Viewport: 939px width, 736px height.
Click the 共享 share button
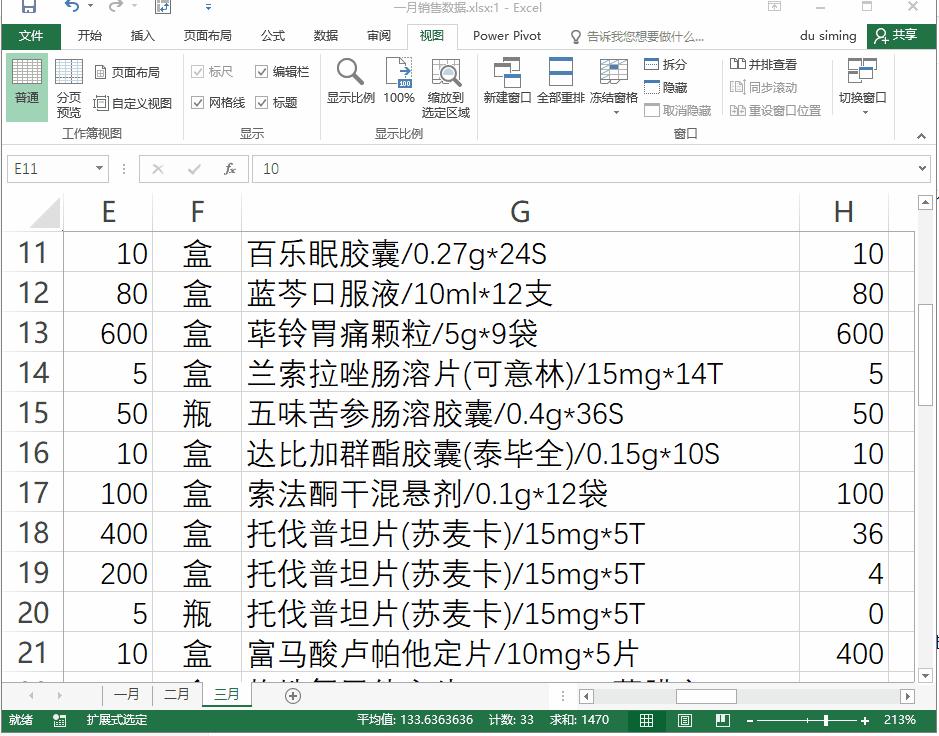[901, 36]
